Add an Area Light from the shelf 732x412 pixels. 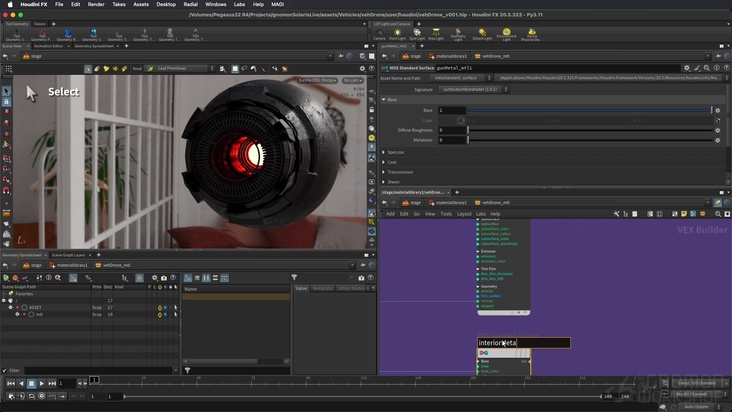[436, 34]
